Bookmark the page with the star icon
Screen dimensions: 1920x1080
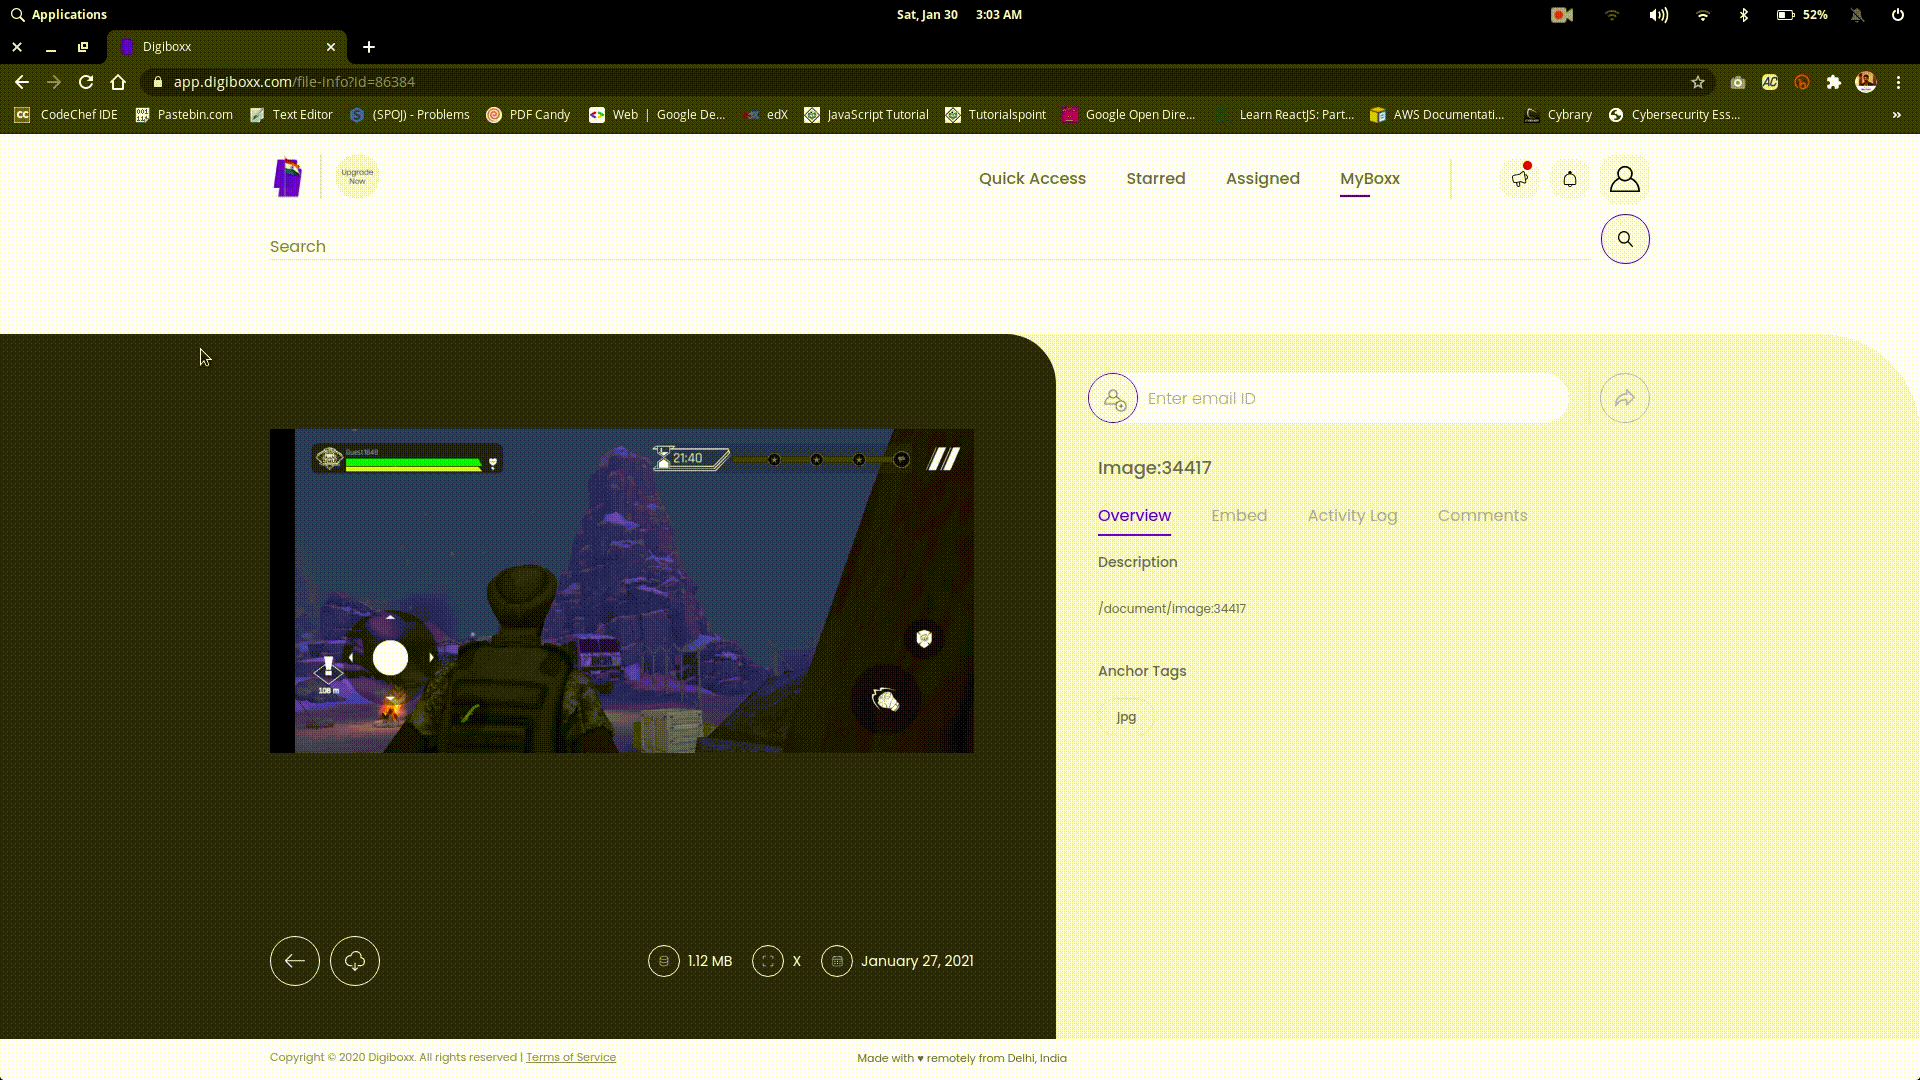1697,82
